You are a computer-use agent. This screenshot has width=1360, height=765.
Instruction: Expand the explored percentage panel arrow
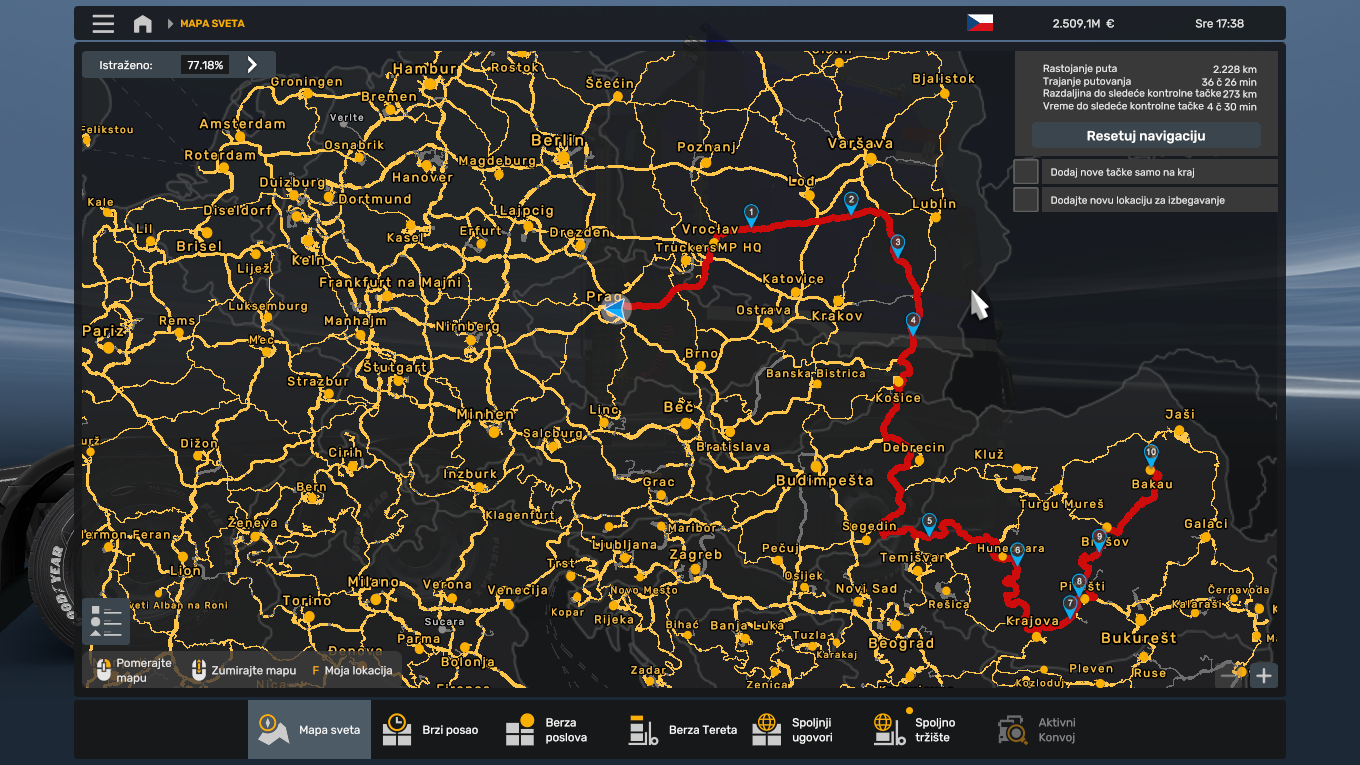coord(252,65)
